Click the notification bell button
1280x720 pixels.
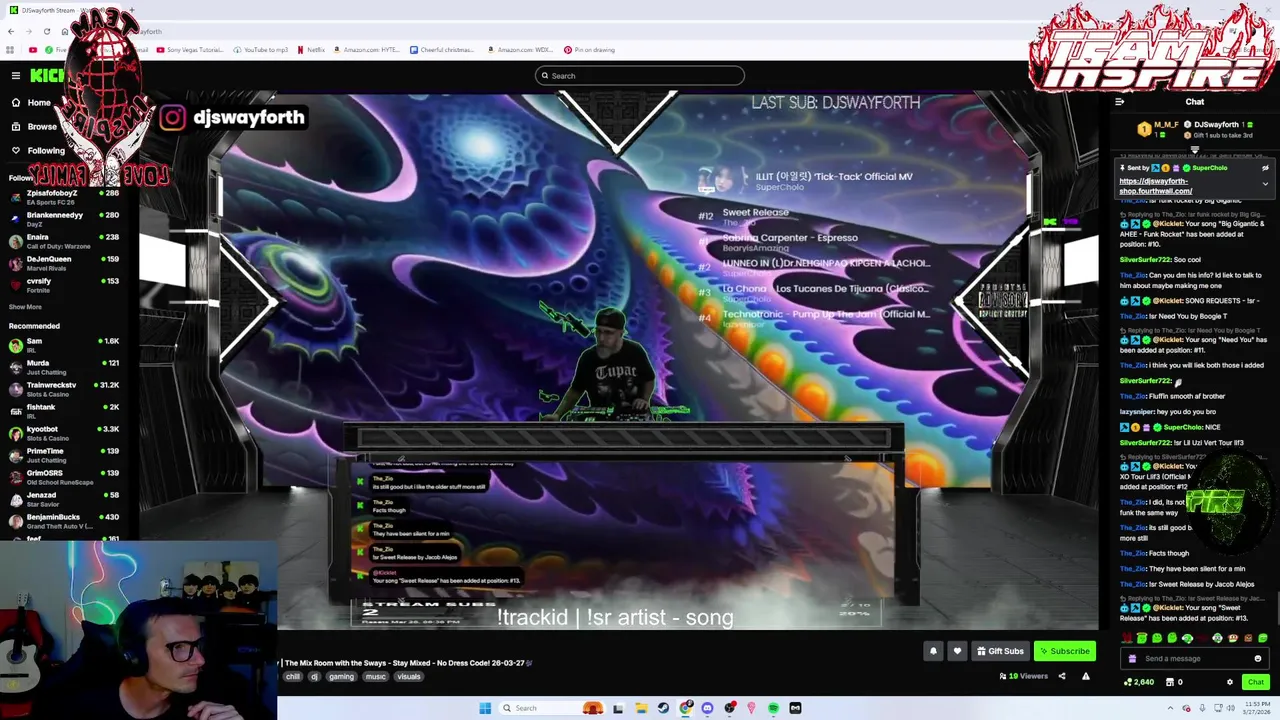[933, 651]
